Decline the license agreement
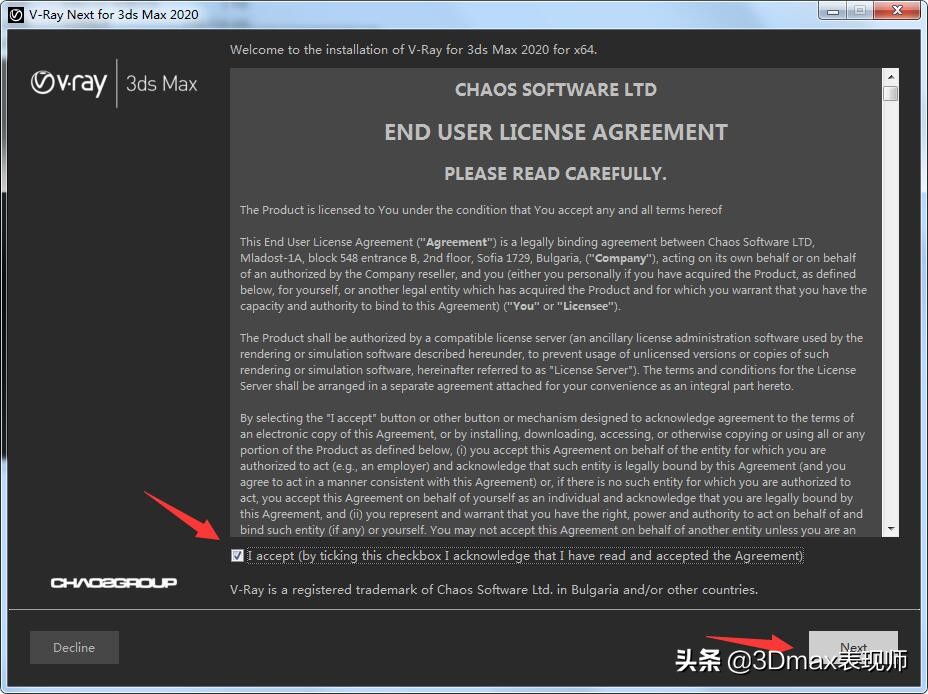 click(74, 647)
